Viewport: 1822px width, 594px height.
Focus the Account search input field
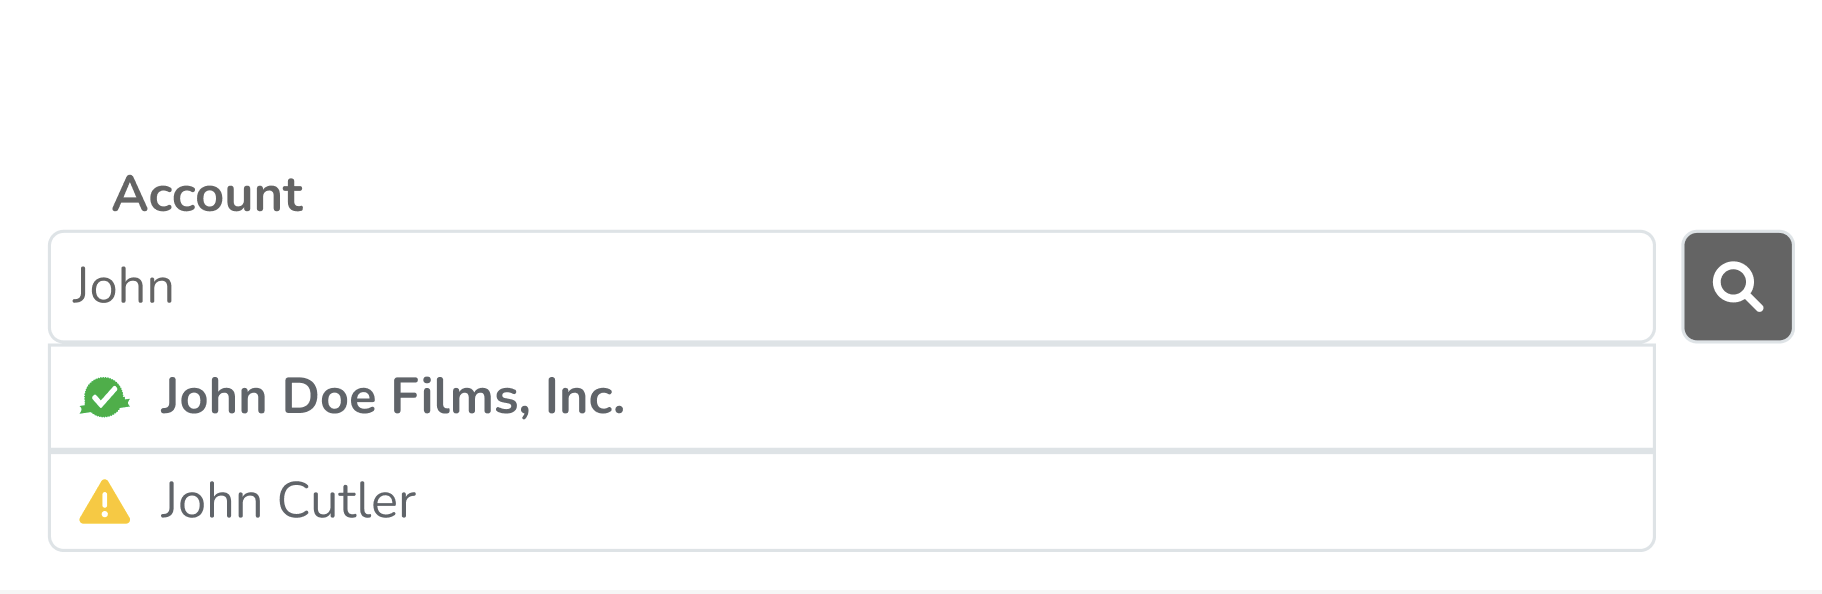point(852,287)
